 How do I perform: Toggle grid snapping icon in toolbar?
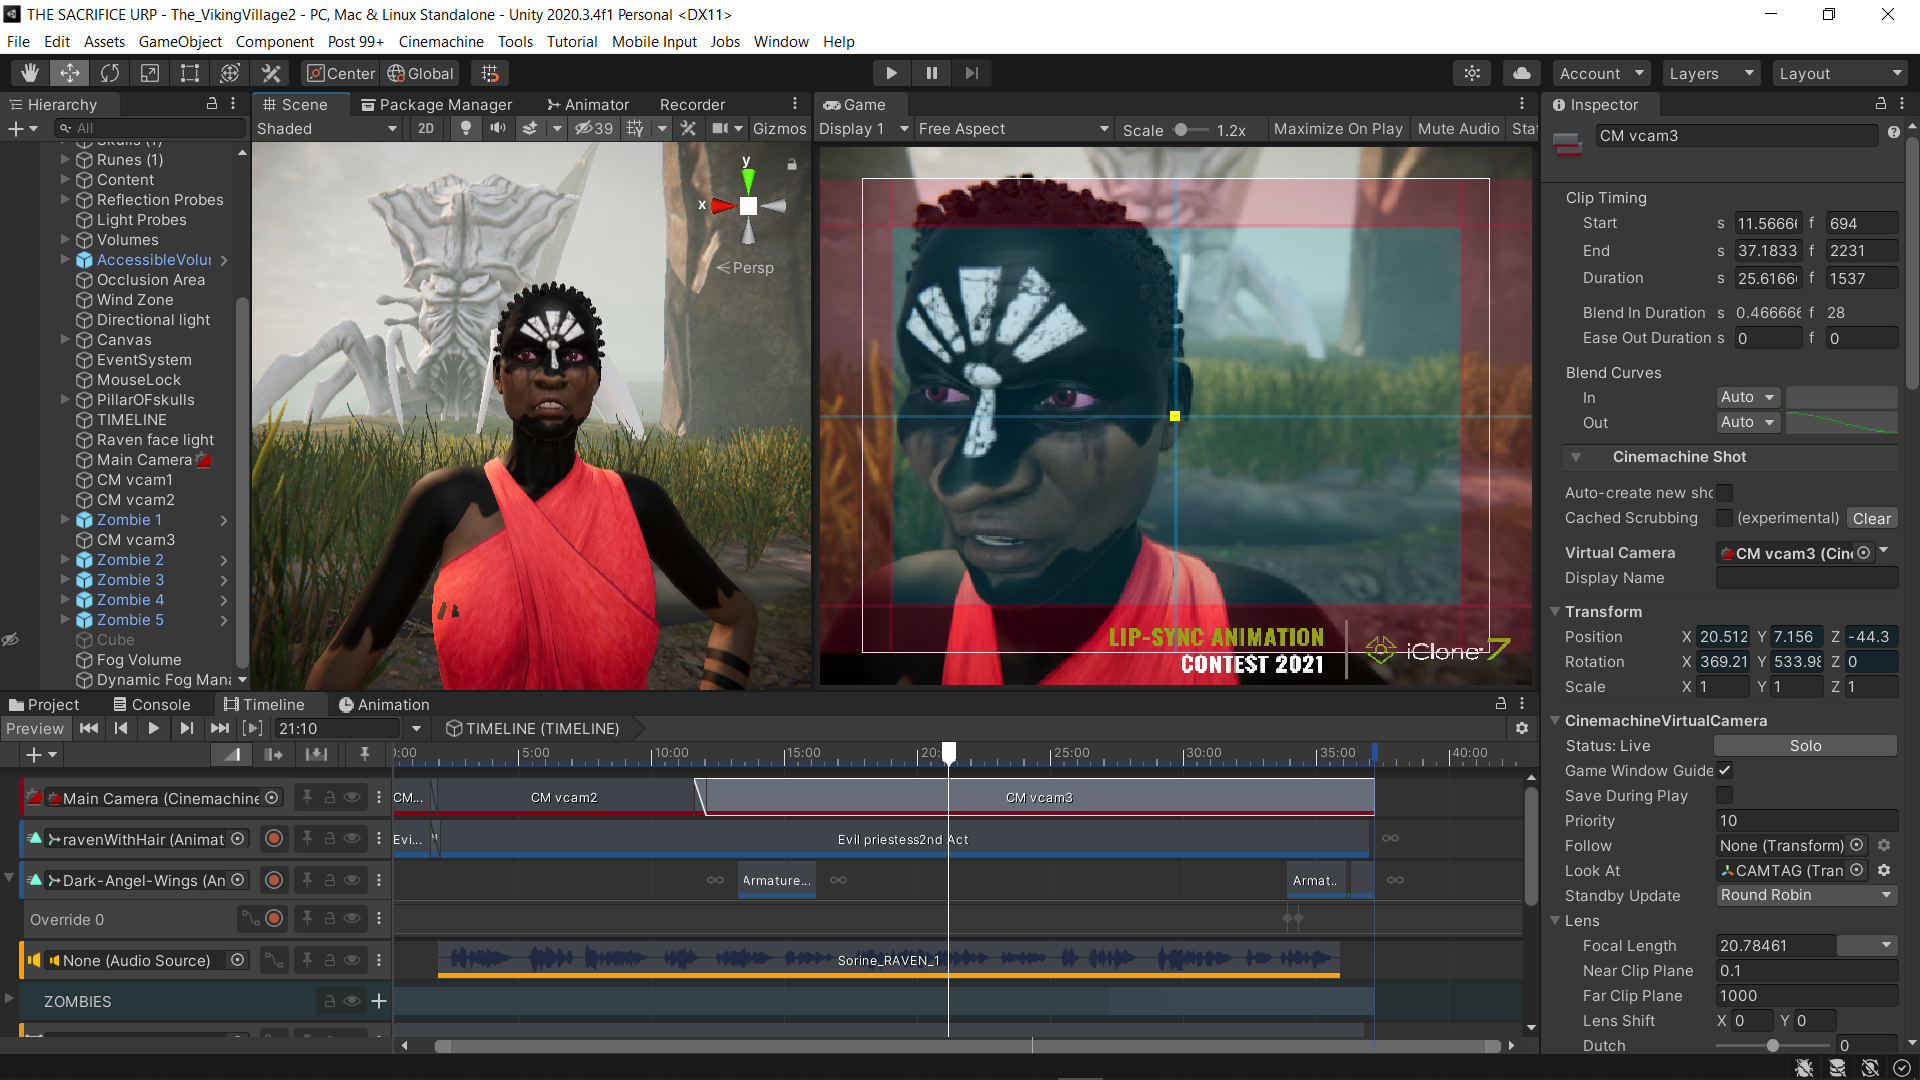(x=490, y=73)
